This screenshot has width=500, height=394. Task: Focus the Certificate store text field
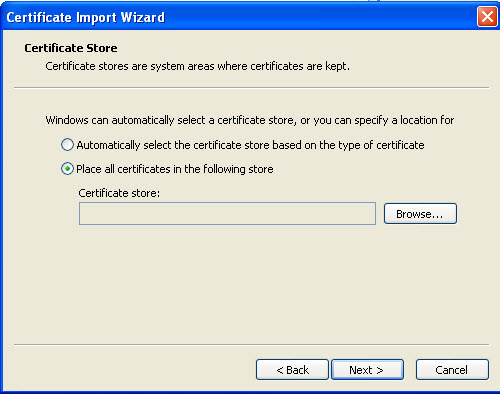(227, 214)
